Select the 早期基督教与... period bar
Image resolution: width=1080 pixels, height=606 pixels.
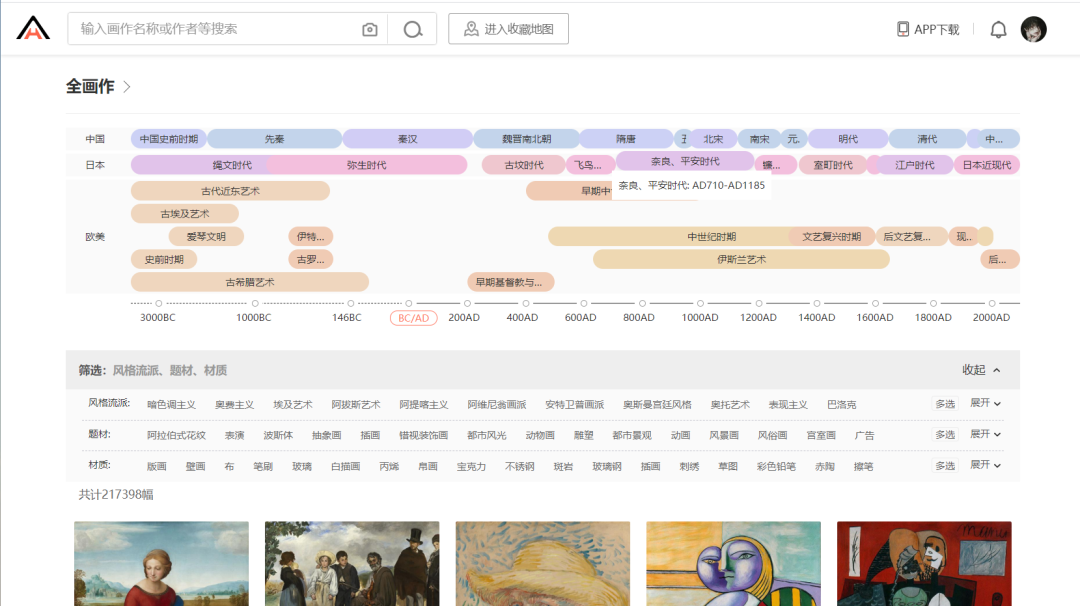pyautogui.click(x=510, y=282)
